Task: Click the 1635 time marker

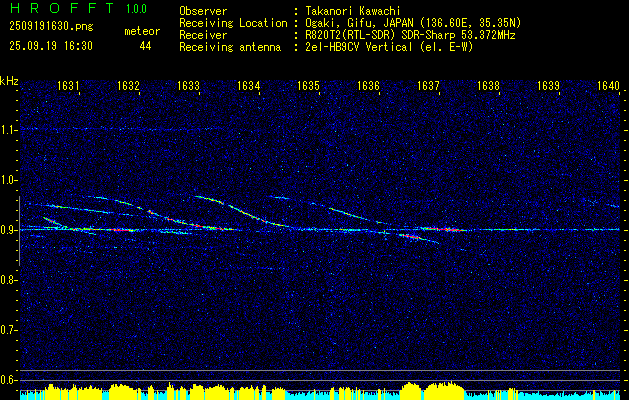Action: pyautogui.click(x=308, y=87)
